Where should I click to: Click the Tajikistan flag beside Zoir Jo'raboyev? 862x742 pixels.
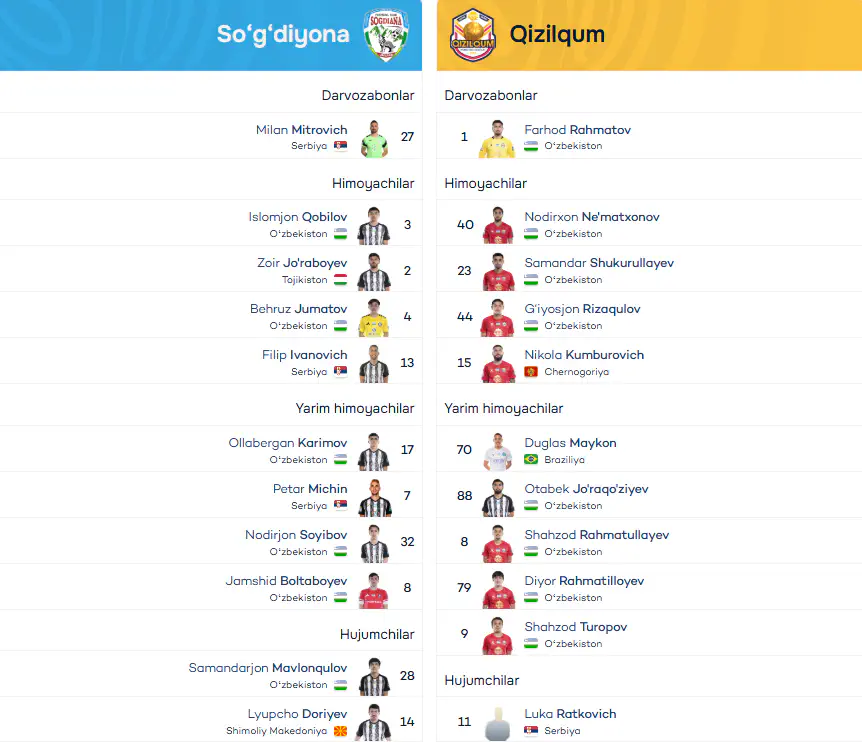pyautogui.click(x=341, y=280)
